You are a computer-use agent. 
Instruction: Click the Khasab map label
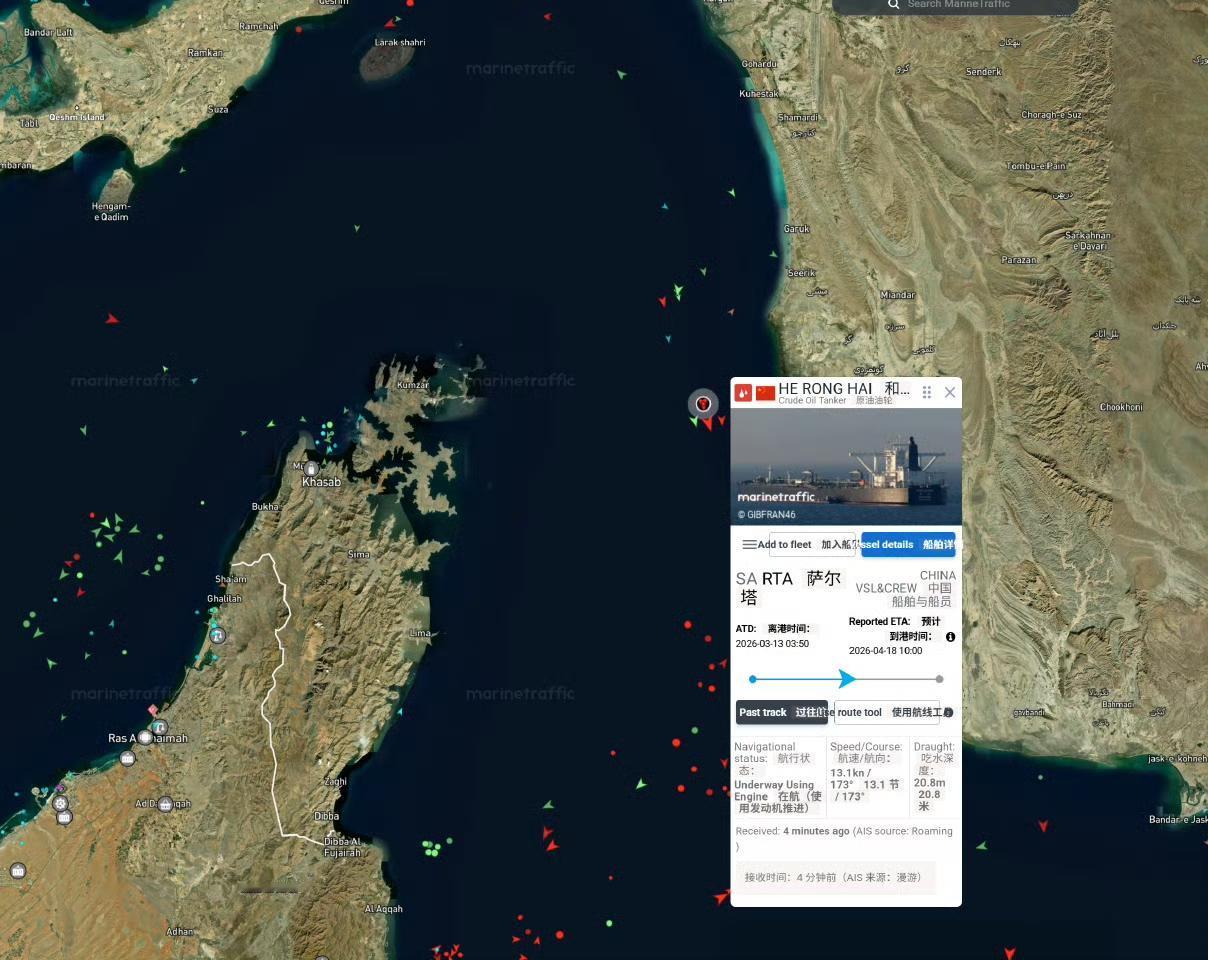coord(321,482)
